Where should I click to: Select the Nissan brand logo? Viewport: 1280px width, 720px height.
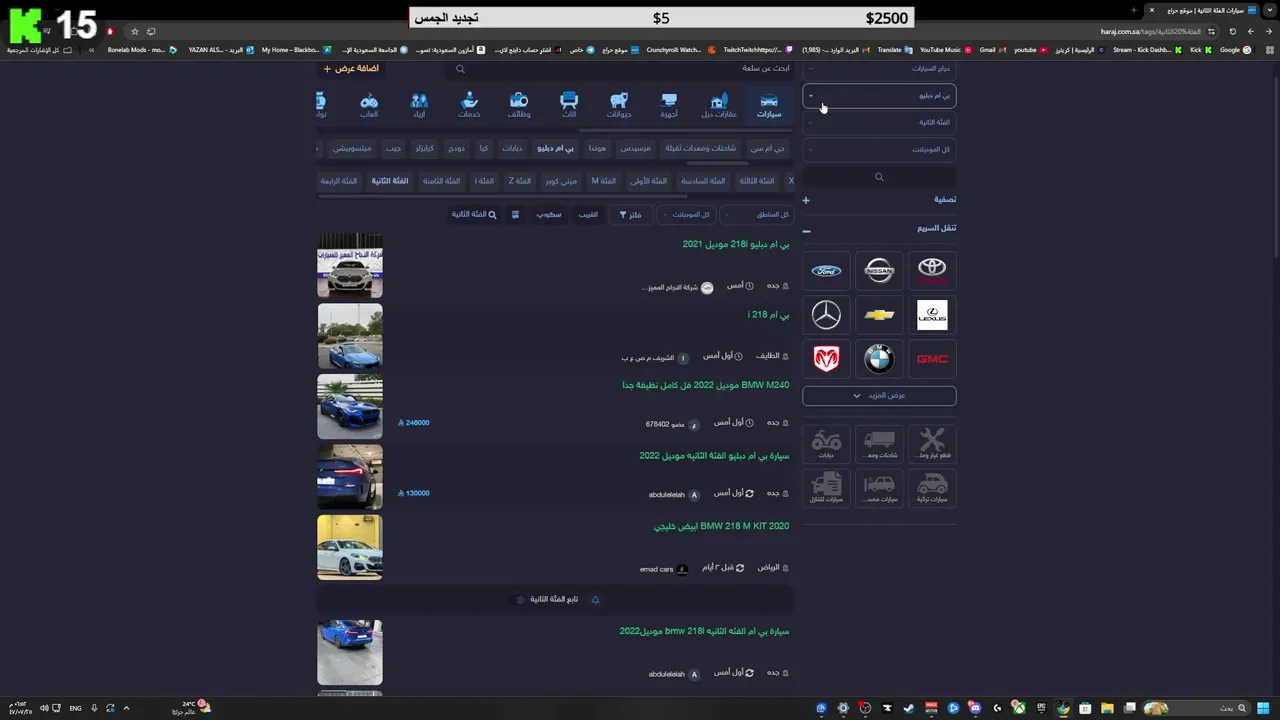pos(879,270)
